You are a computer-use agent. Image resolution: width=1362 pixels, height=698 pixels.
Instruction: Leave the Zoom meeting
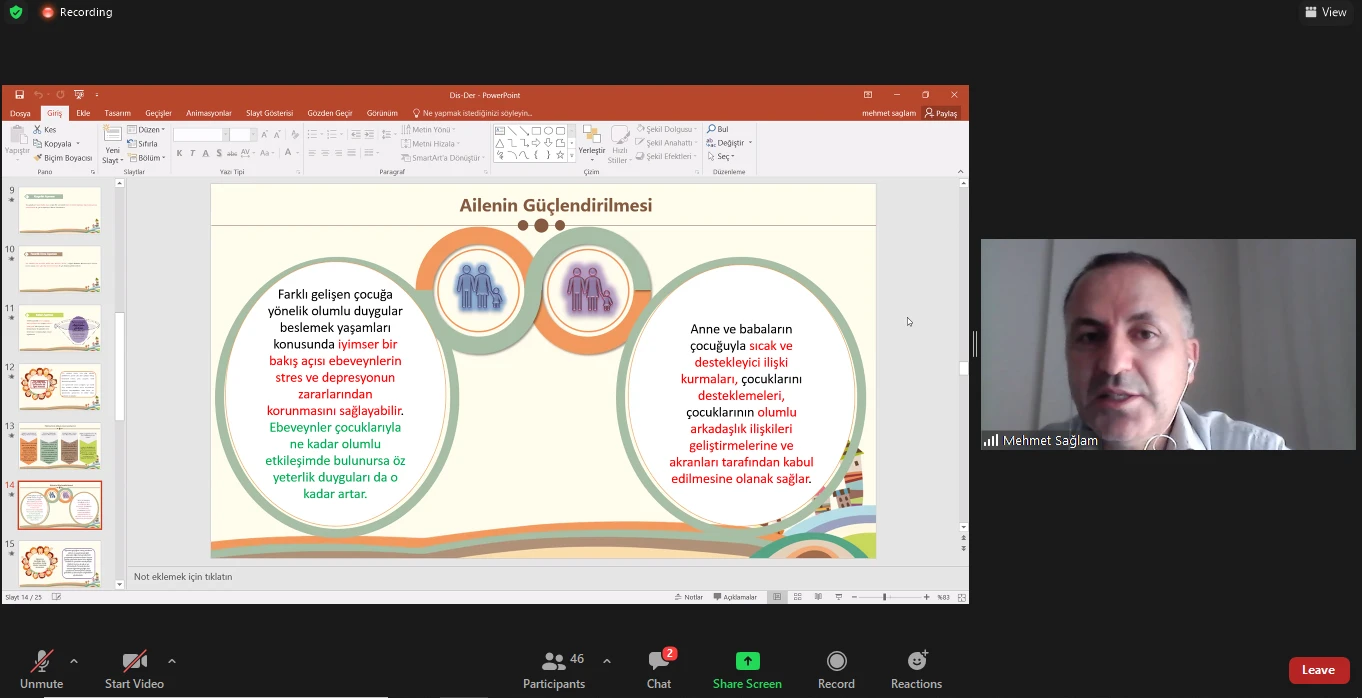pyautogui.click(x=1319, y=670)
